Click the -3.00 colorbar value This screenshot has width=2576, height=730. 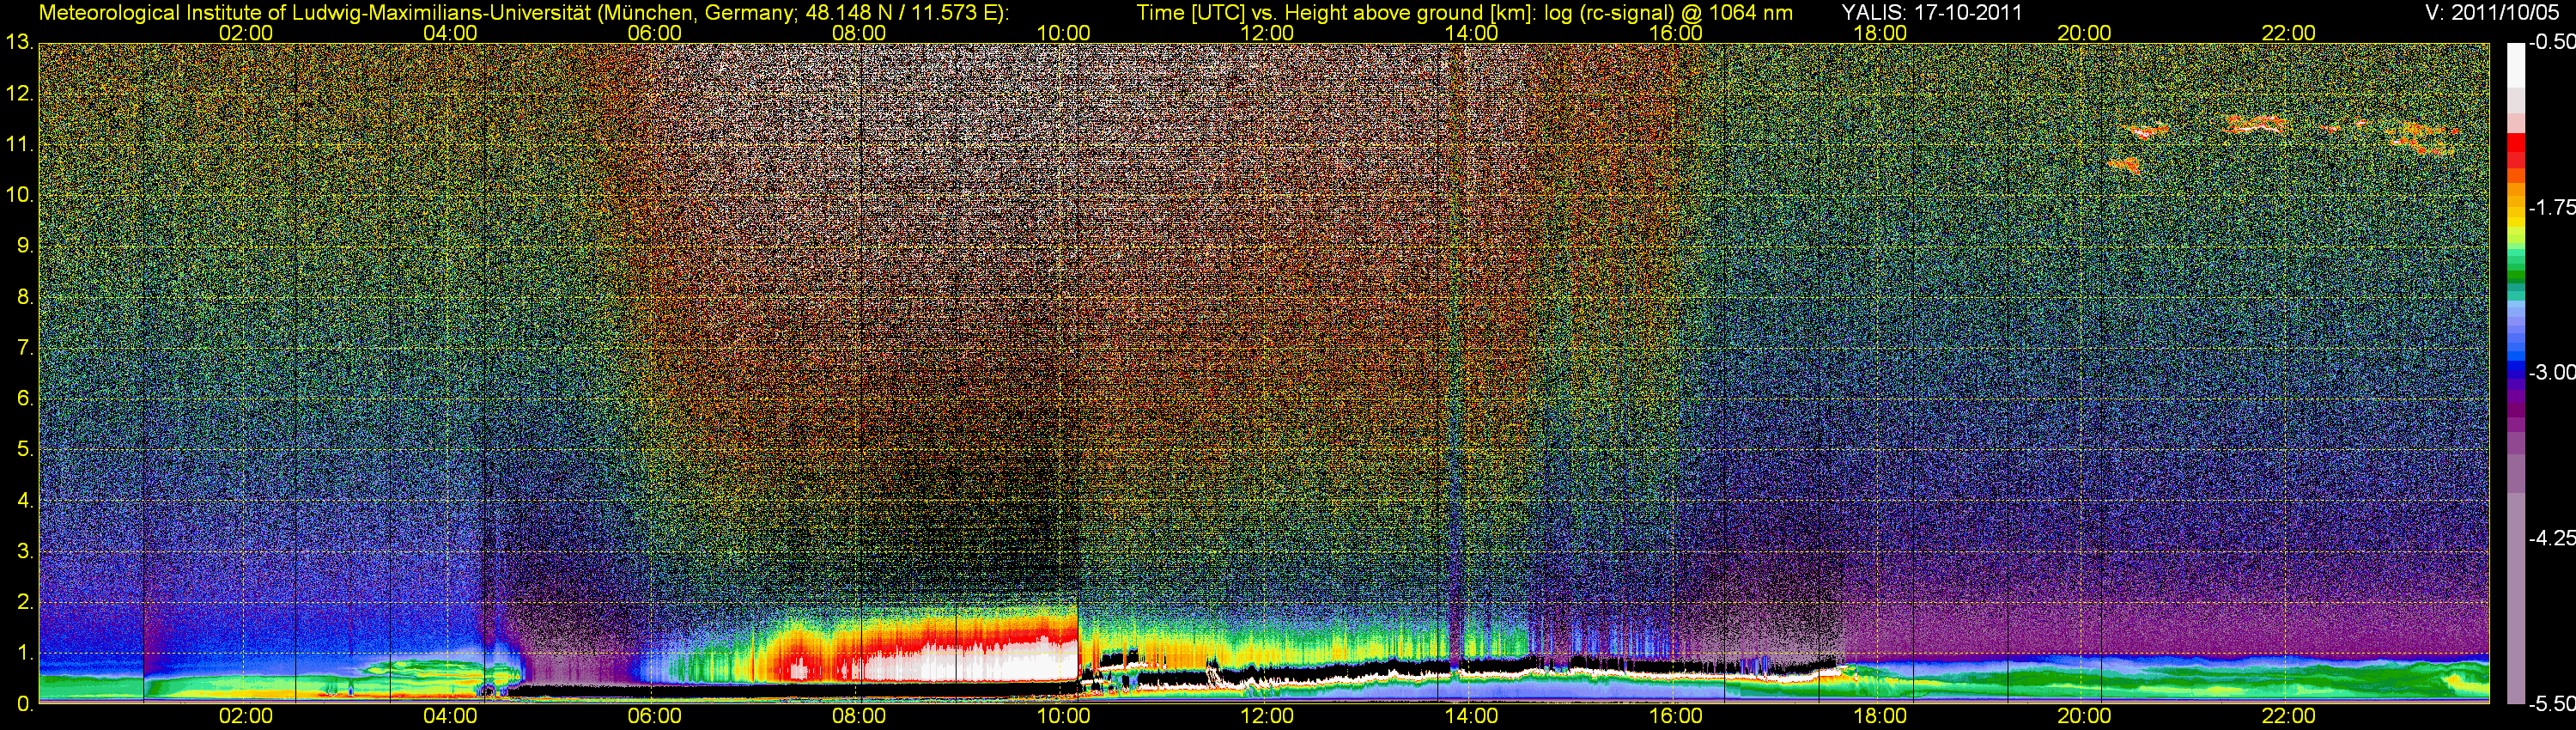point(2552,373)
